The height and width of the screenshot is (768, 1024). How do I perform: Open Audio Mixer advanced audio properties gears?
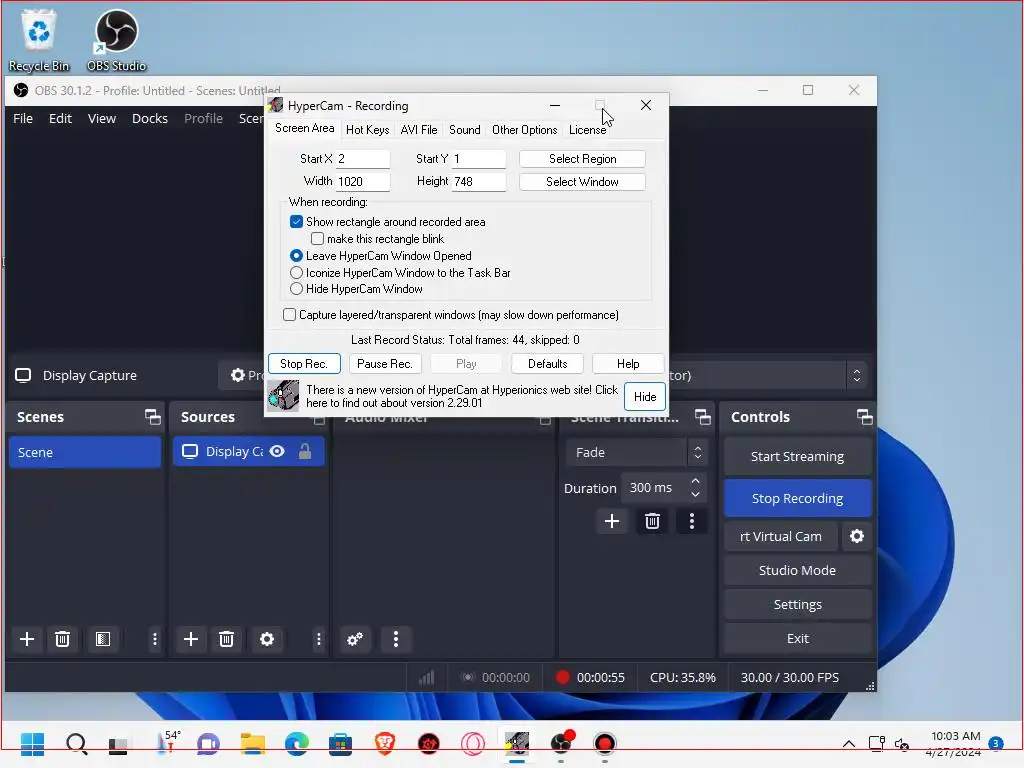tap(355, 639)
